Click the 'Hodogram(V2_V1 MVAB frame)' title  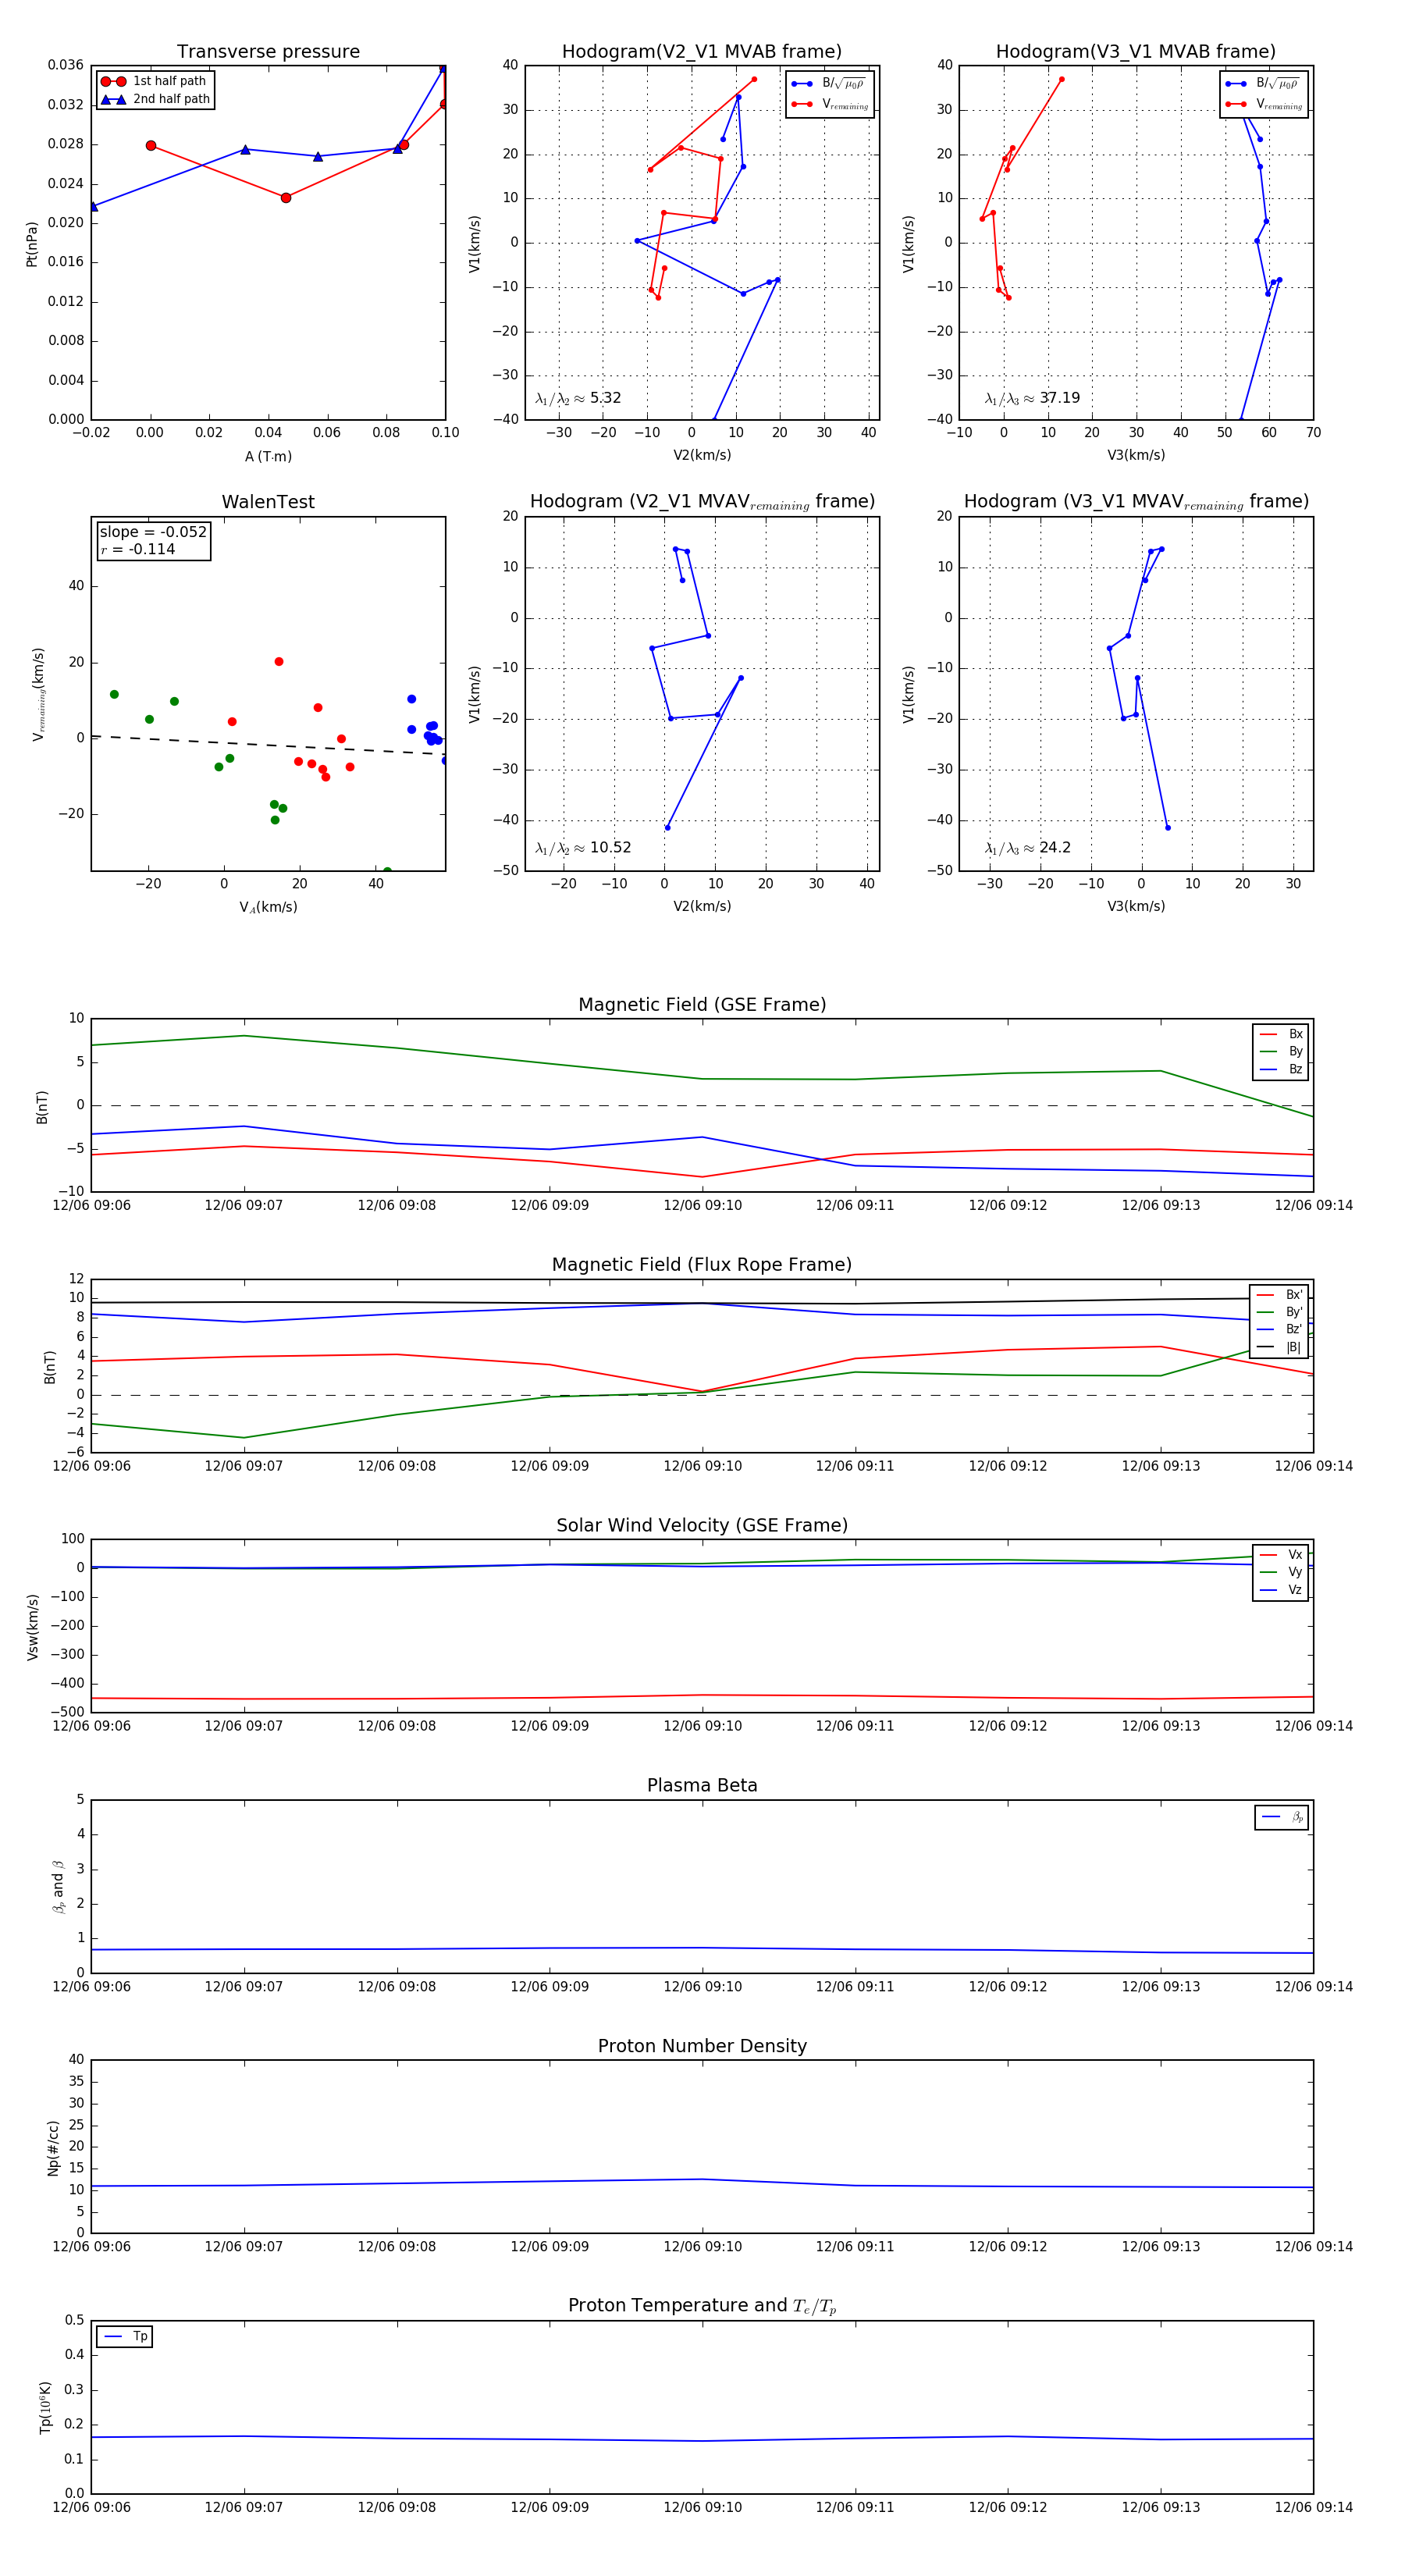[702, 52]
